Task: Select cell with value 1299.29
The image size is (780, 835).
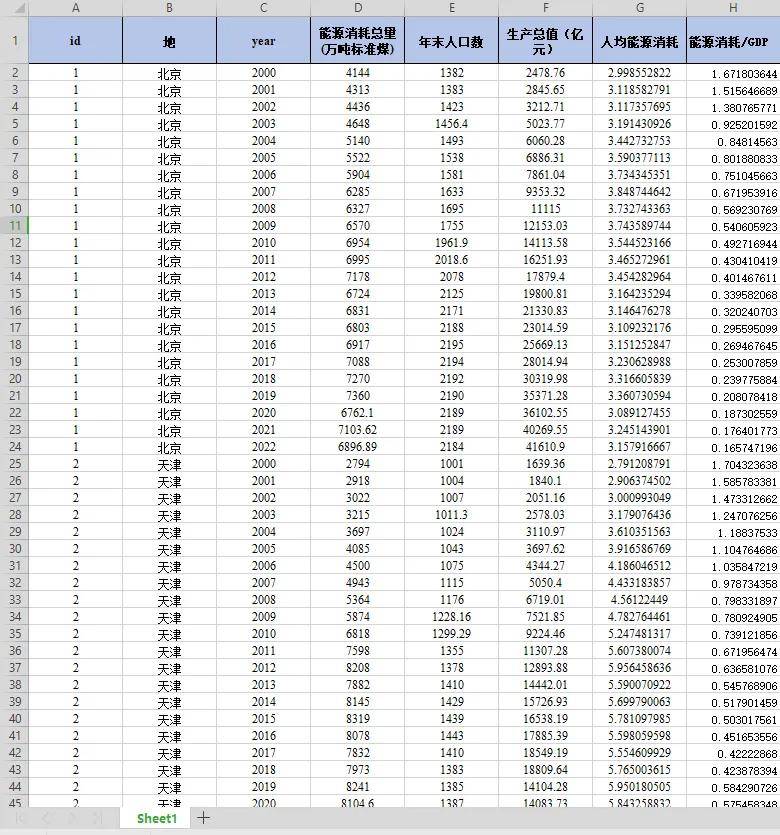Action: 451,634
